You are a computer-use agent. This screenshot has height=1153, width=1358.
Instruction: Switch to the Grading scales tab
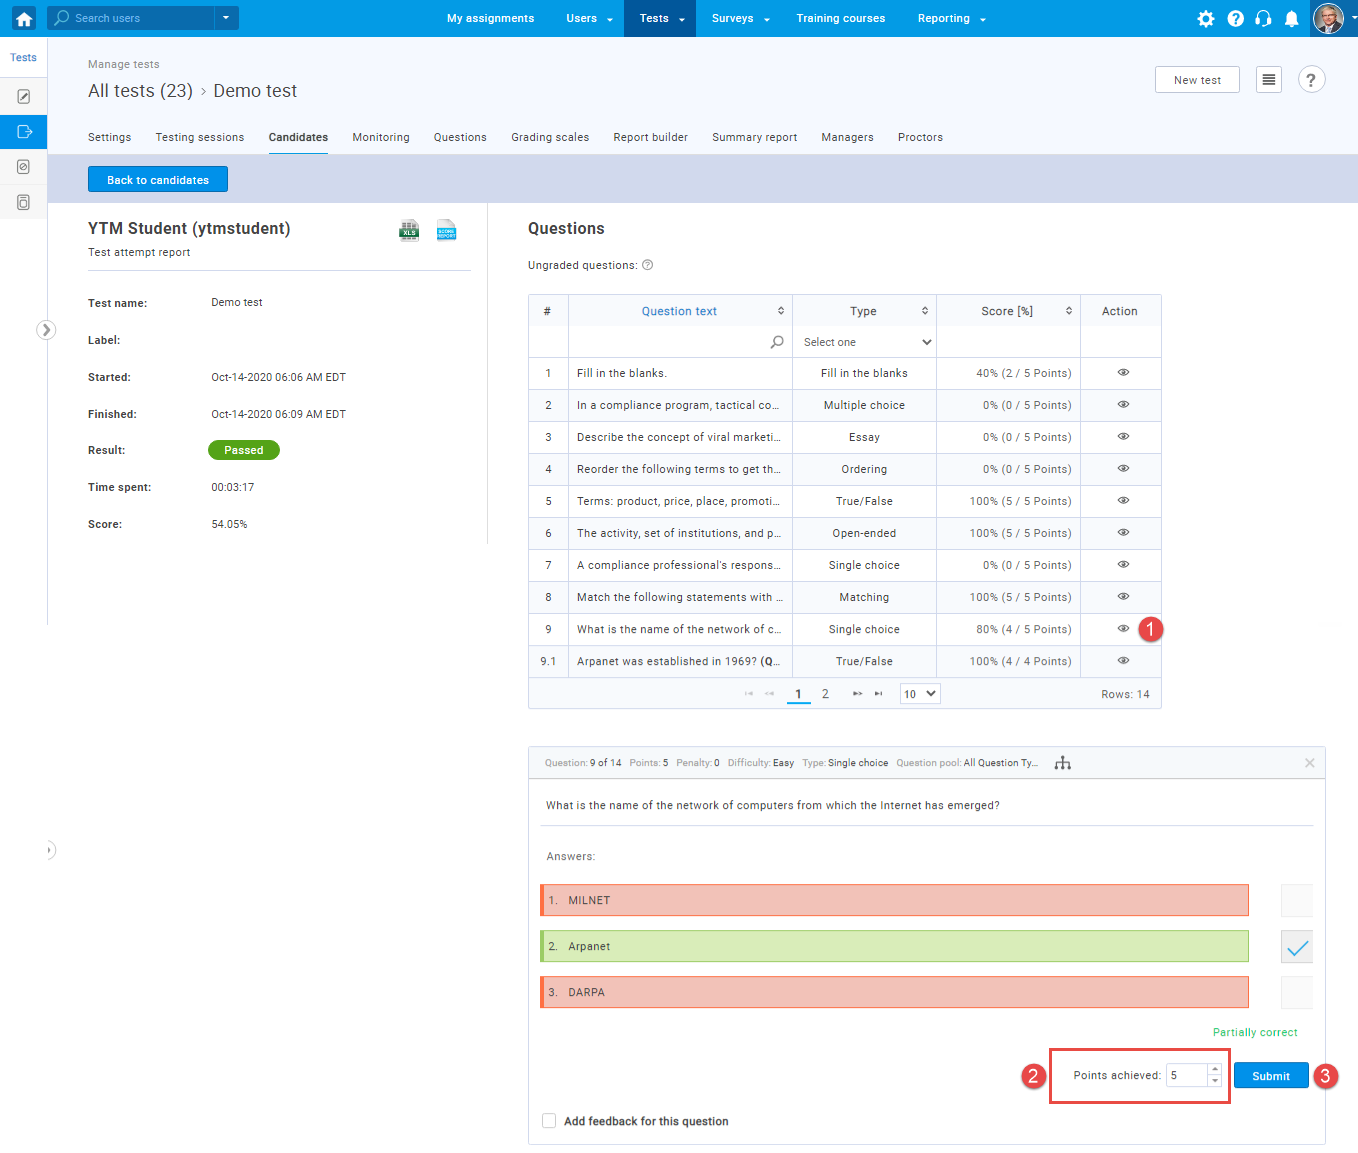pos(550,137)
